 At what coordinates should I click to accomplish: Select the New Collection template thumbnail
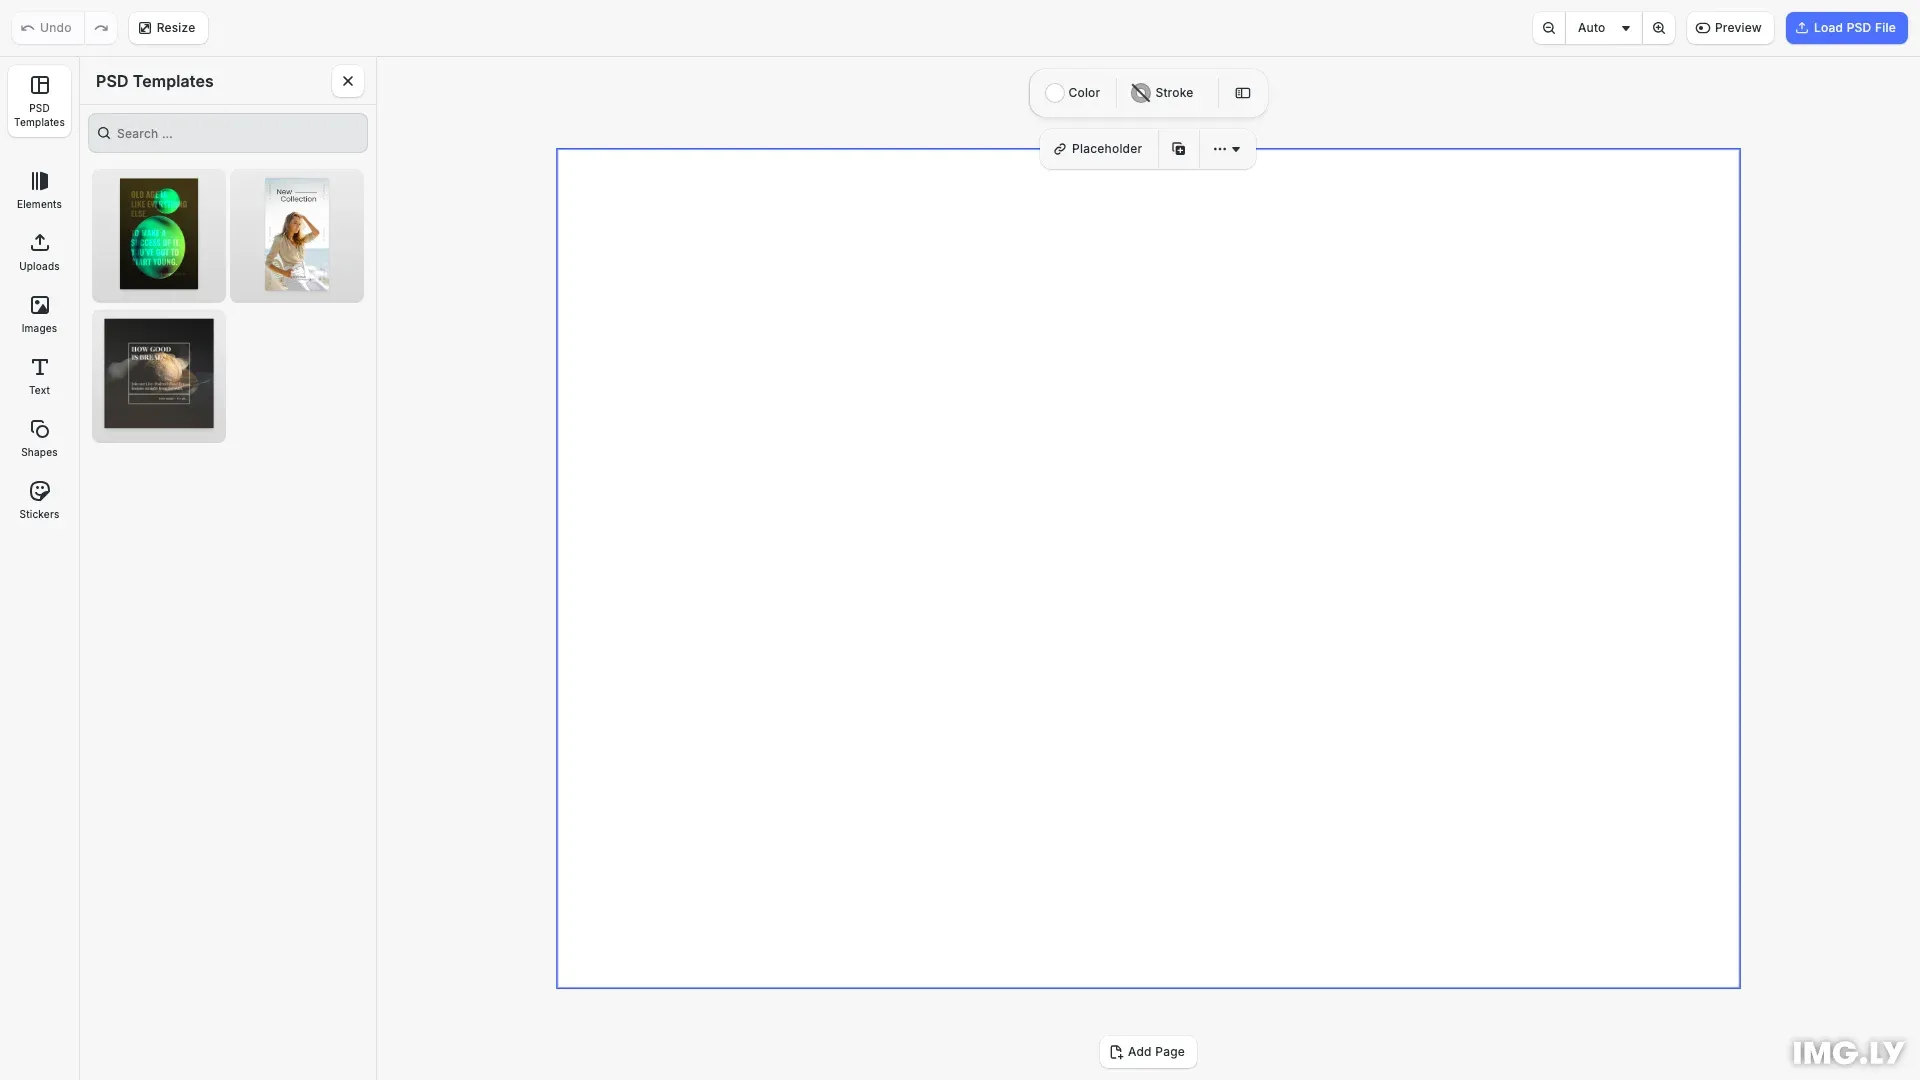[x=297, y=236]
